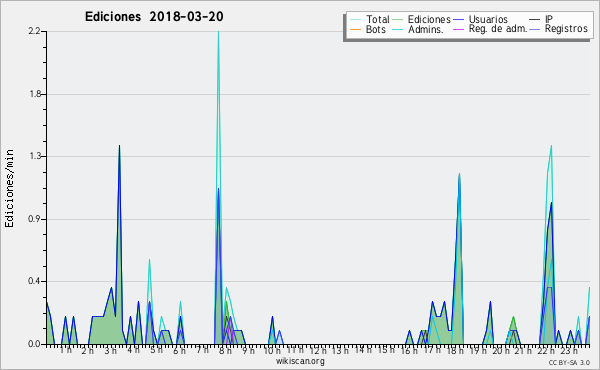
Task: Click the y-axis value 0.9
Action: pos(34,219)
